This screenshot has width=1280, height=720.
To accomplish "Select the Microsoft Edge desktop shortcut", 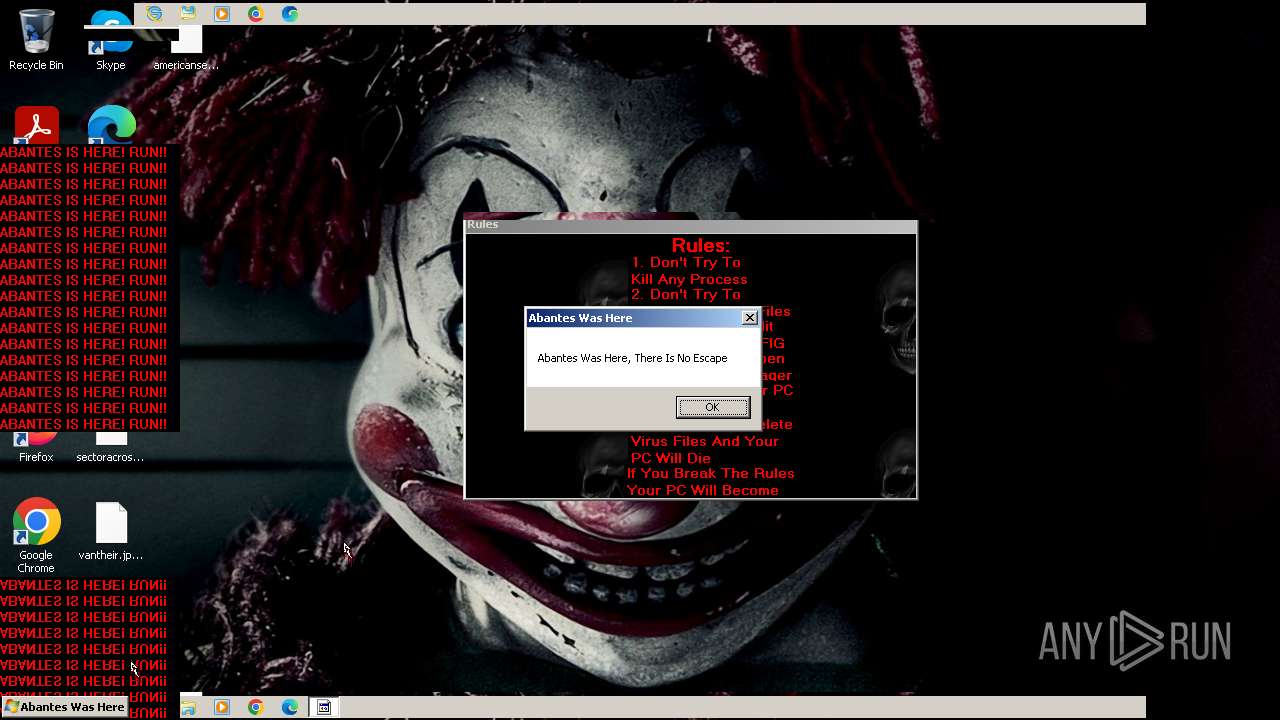I will point(111,125).
